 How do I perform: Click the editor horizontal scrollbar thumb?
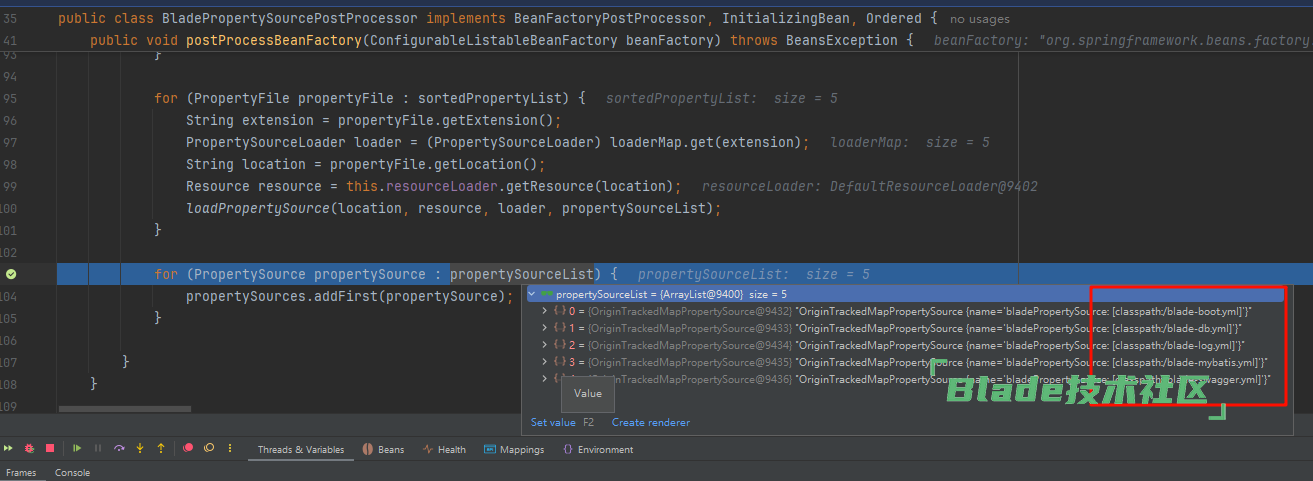124,408
